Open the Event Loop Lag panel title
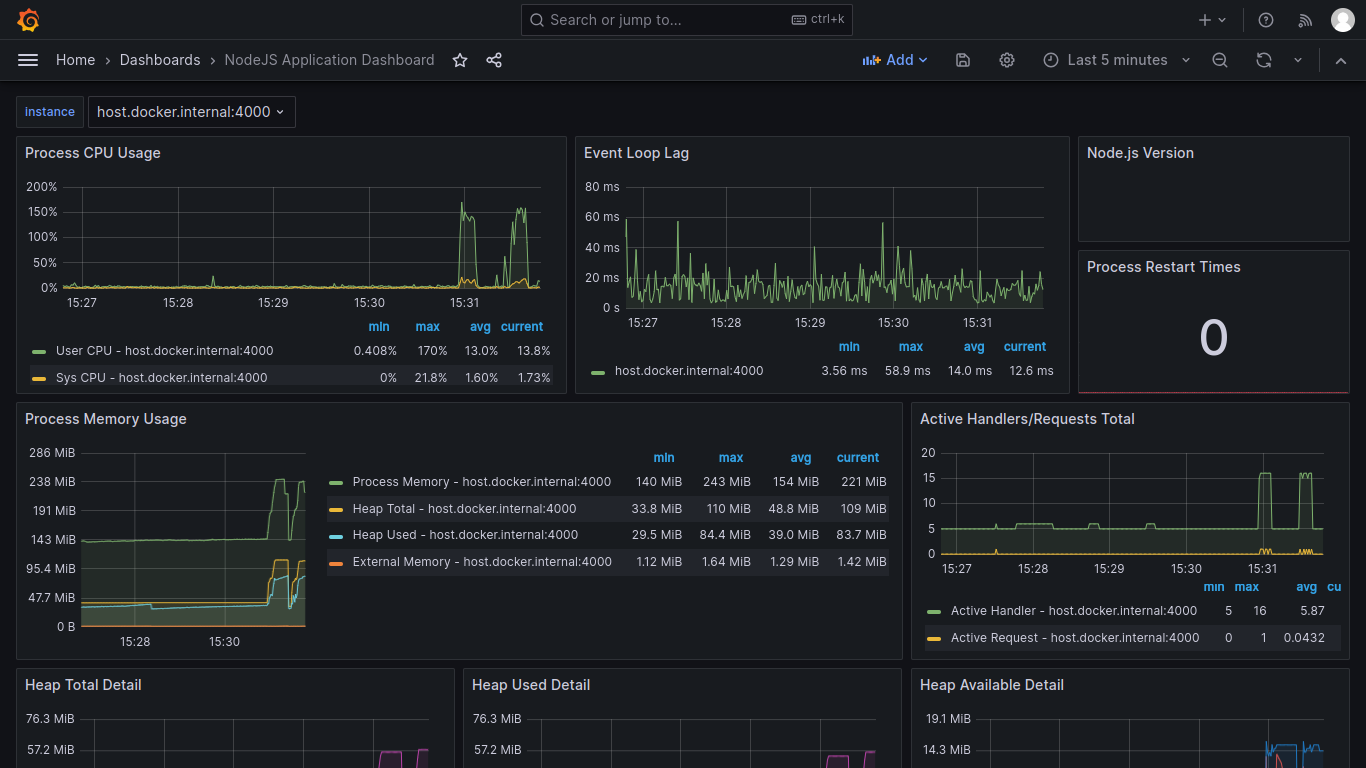 (x=636, y=153)
